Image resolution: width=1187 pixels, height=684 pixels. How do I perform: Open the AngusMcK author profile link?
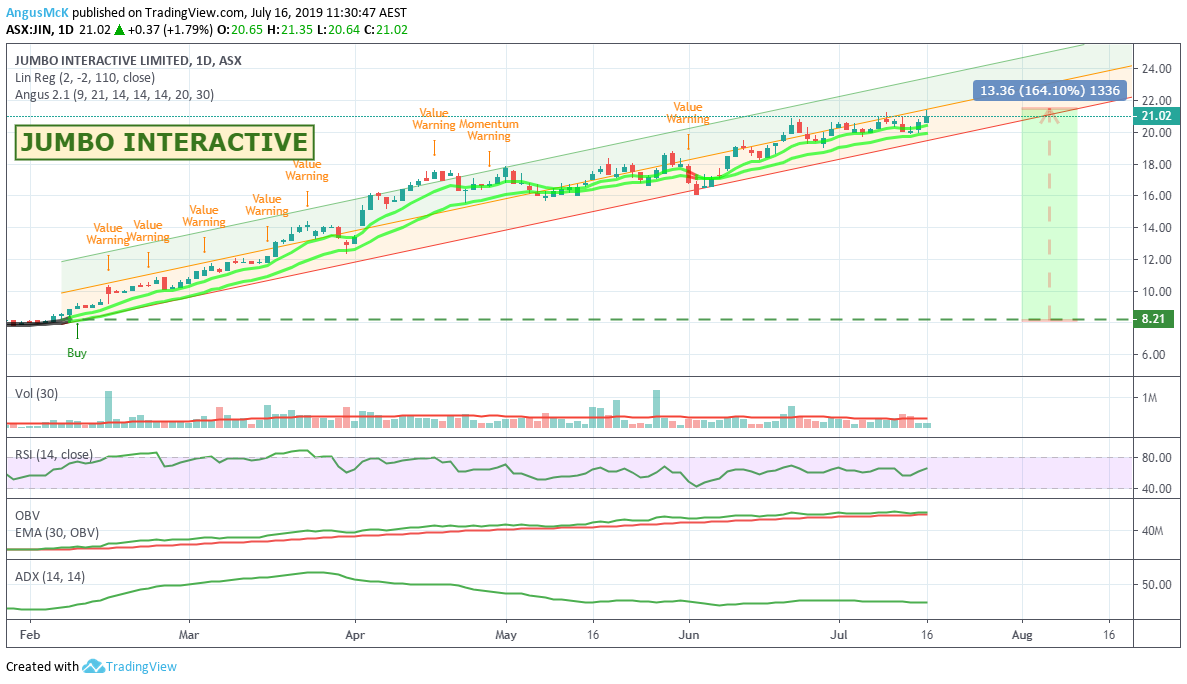[x=38, y=12]
